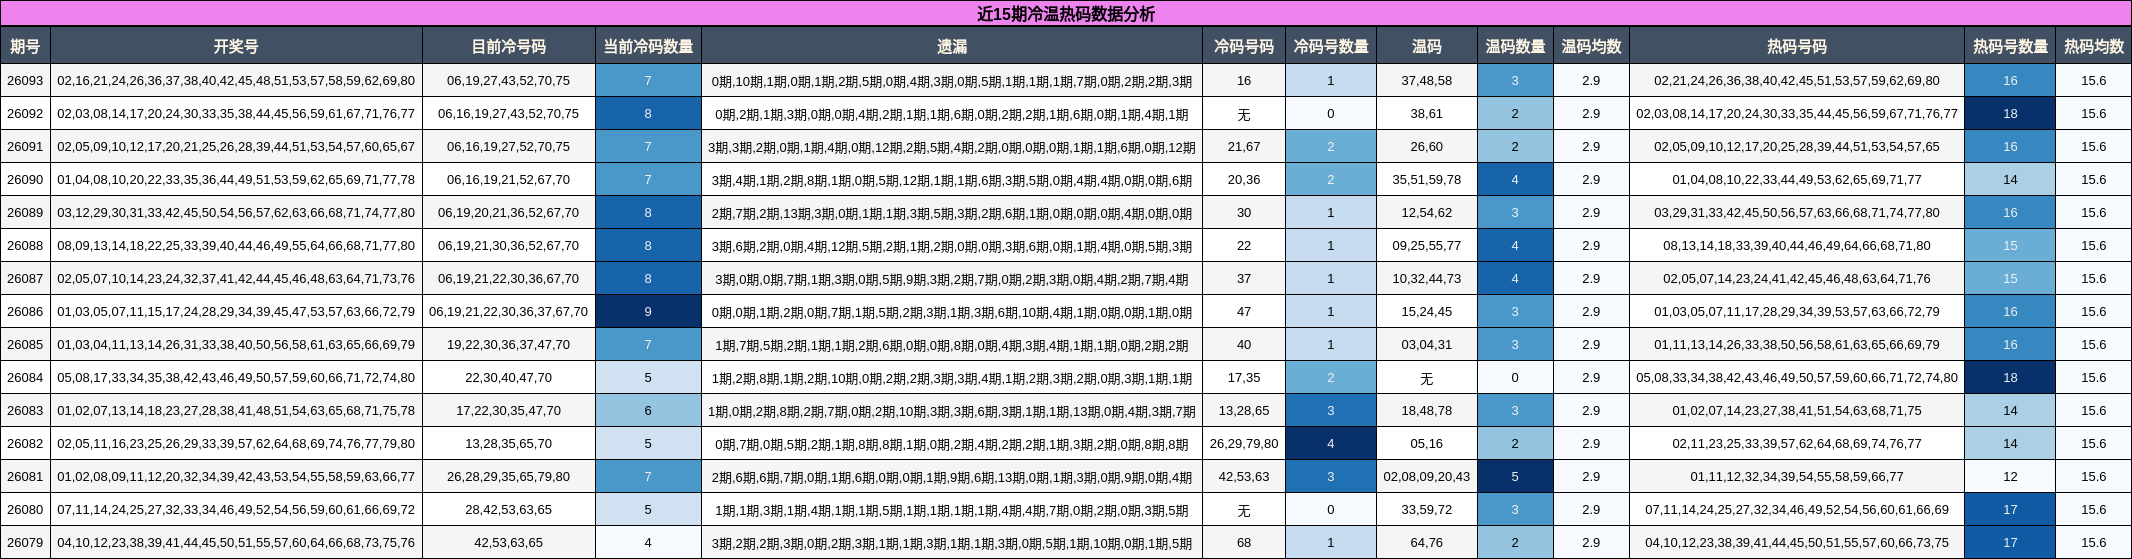Click period number 26086
Viewport: 2132px width, 559px height.
25,312
